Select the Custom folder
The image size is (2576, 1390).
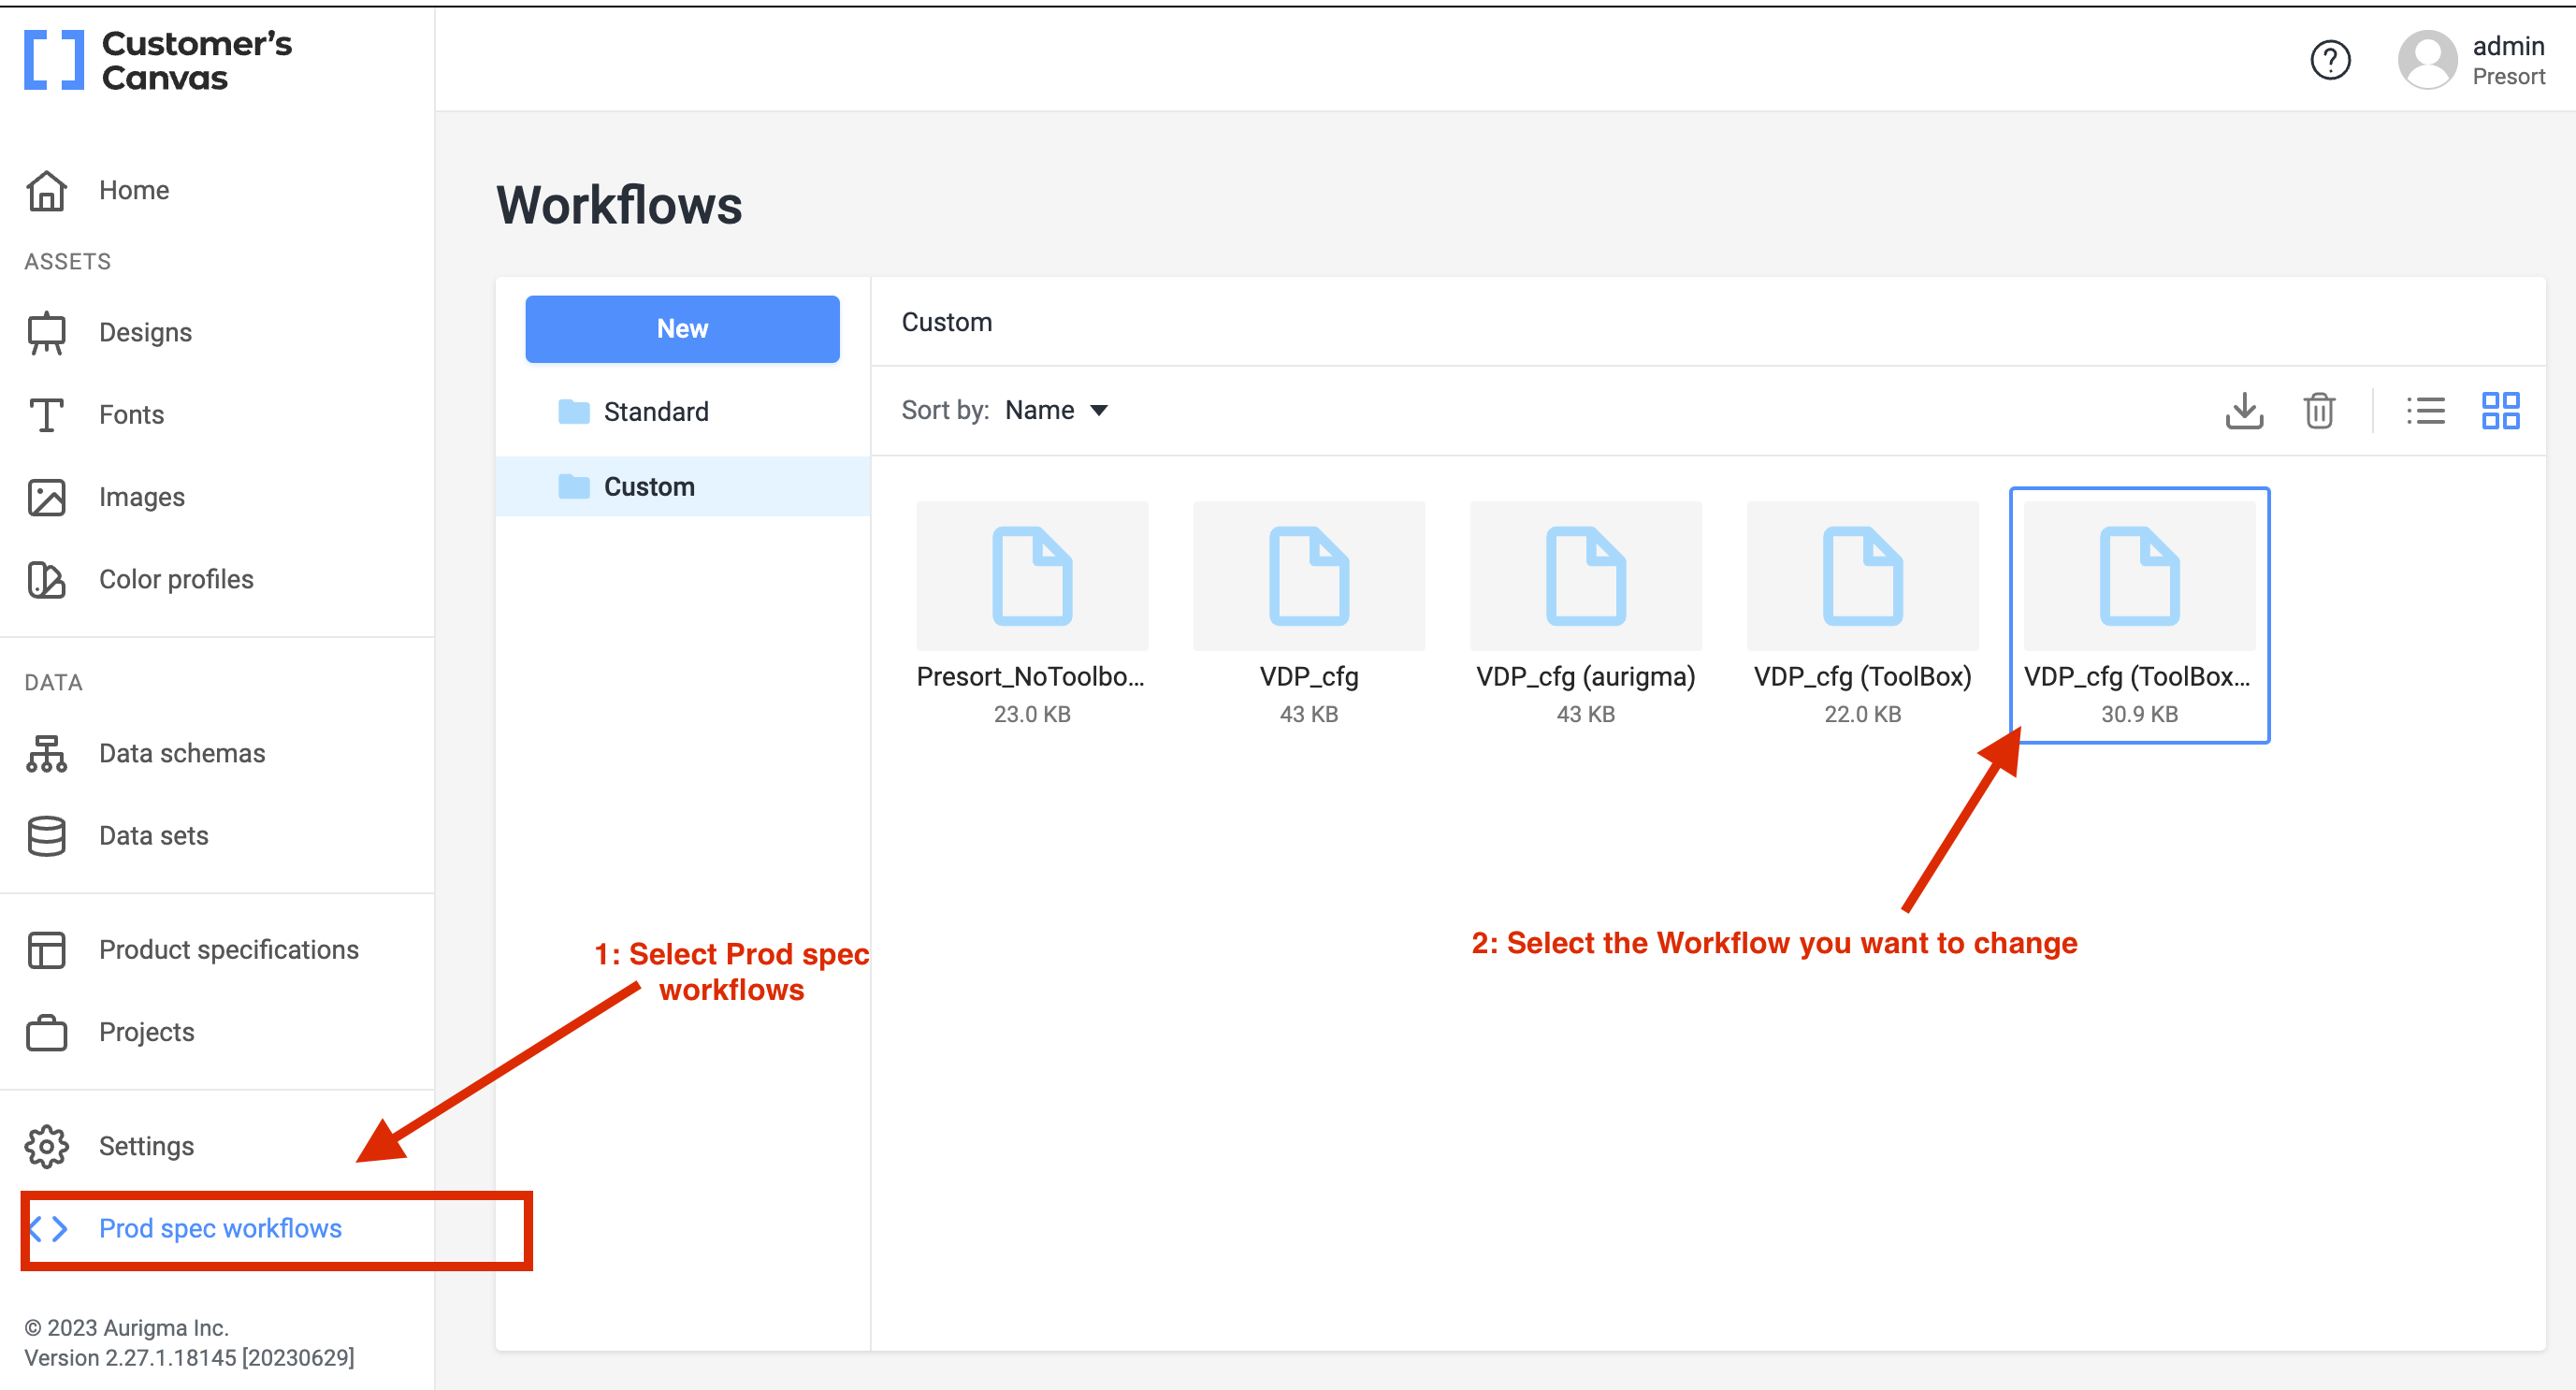click(682, 486)
